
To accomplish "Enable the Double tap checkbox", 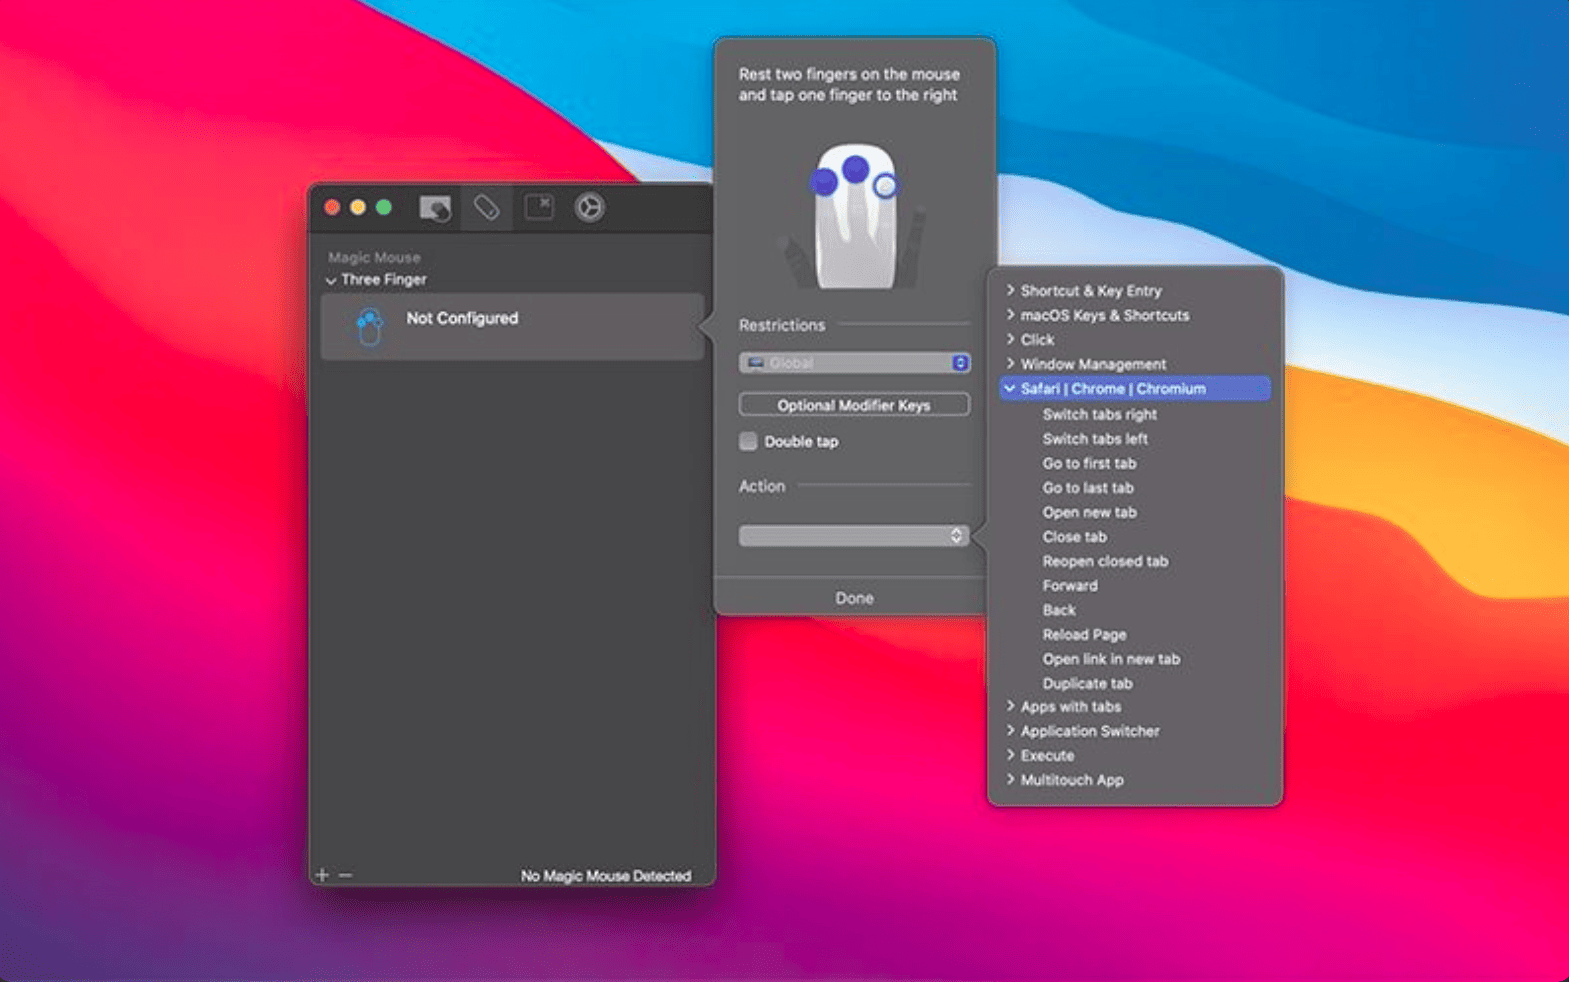I will point(748,441).
